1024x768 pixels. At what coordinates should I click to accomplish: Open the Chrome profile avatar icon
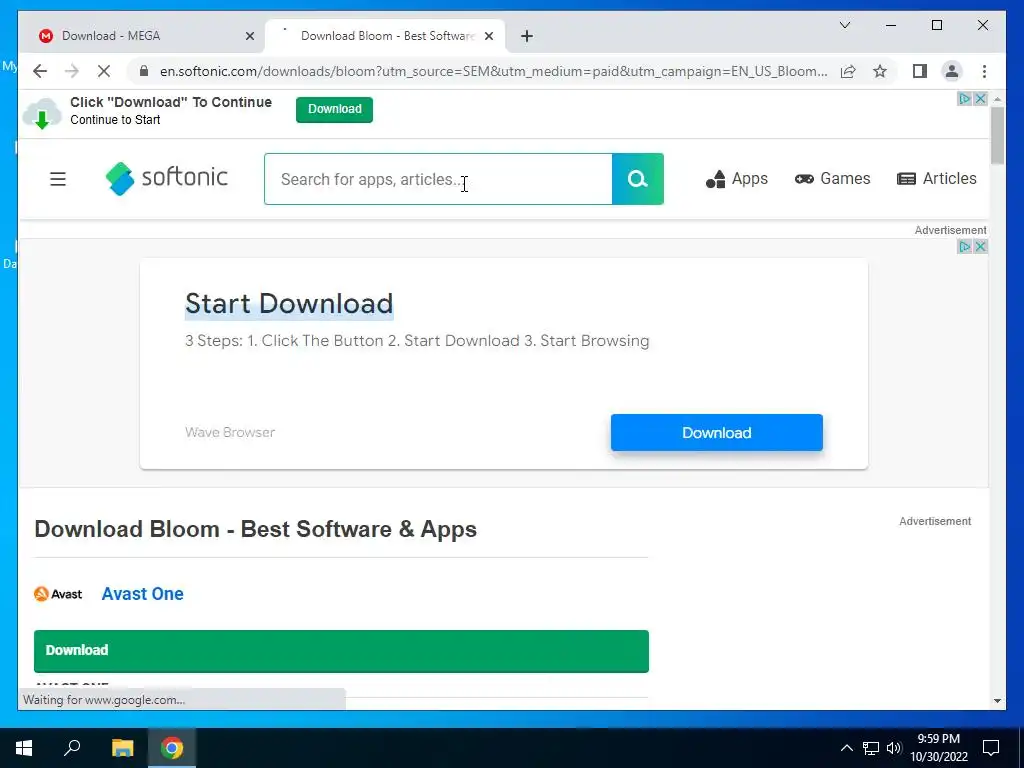coord(952,71)
